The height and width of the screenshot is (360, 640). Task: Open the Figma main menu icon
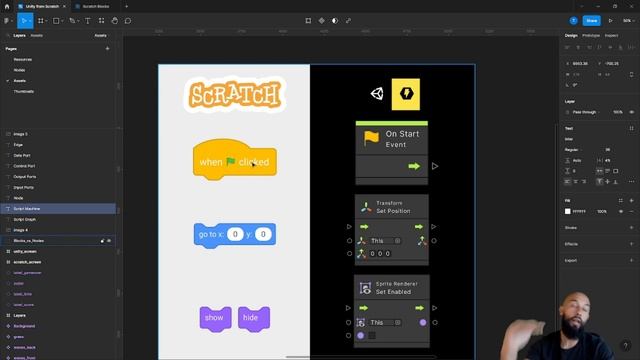(x=6, y=21)
